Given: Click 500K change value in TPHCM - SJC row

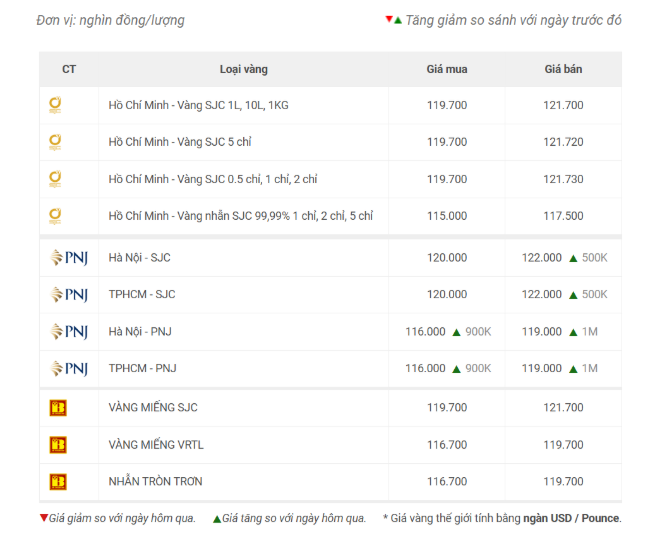Looking at the screenshot, I should click(x=595, y=294).
